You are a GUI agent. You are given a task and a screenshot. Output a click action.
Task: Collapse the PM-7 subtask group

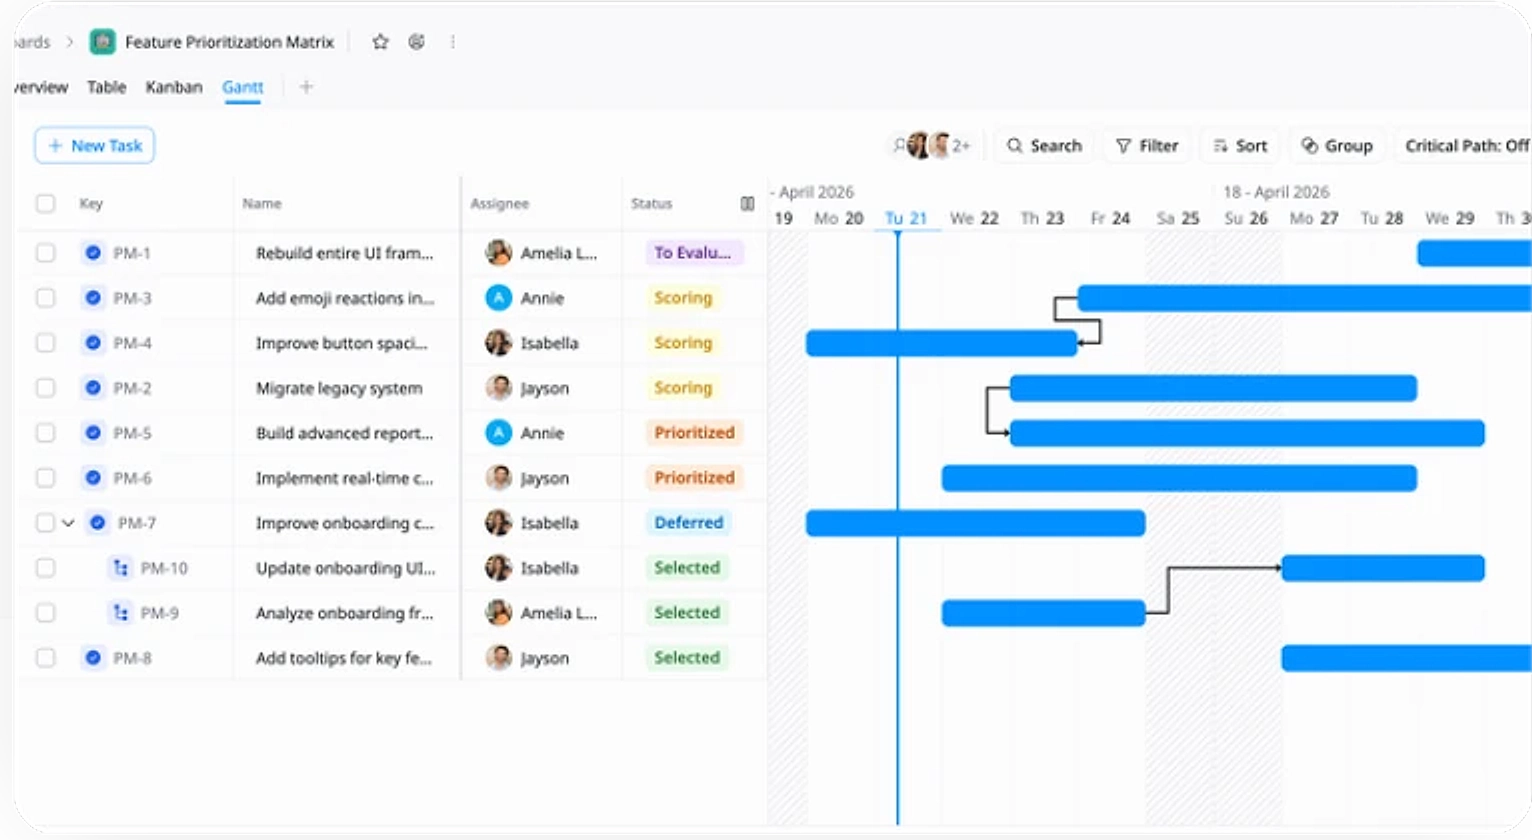pyautogui.click(x=68, y=523)
